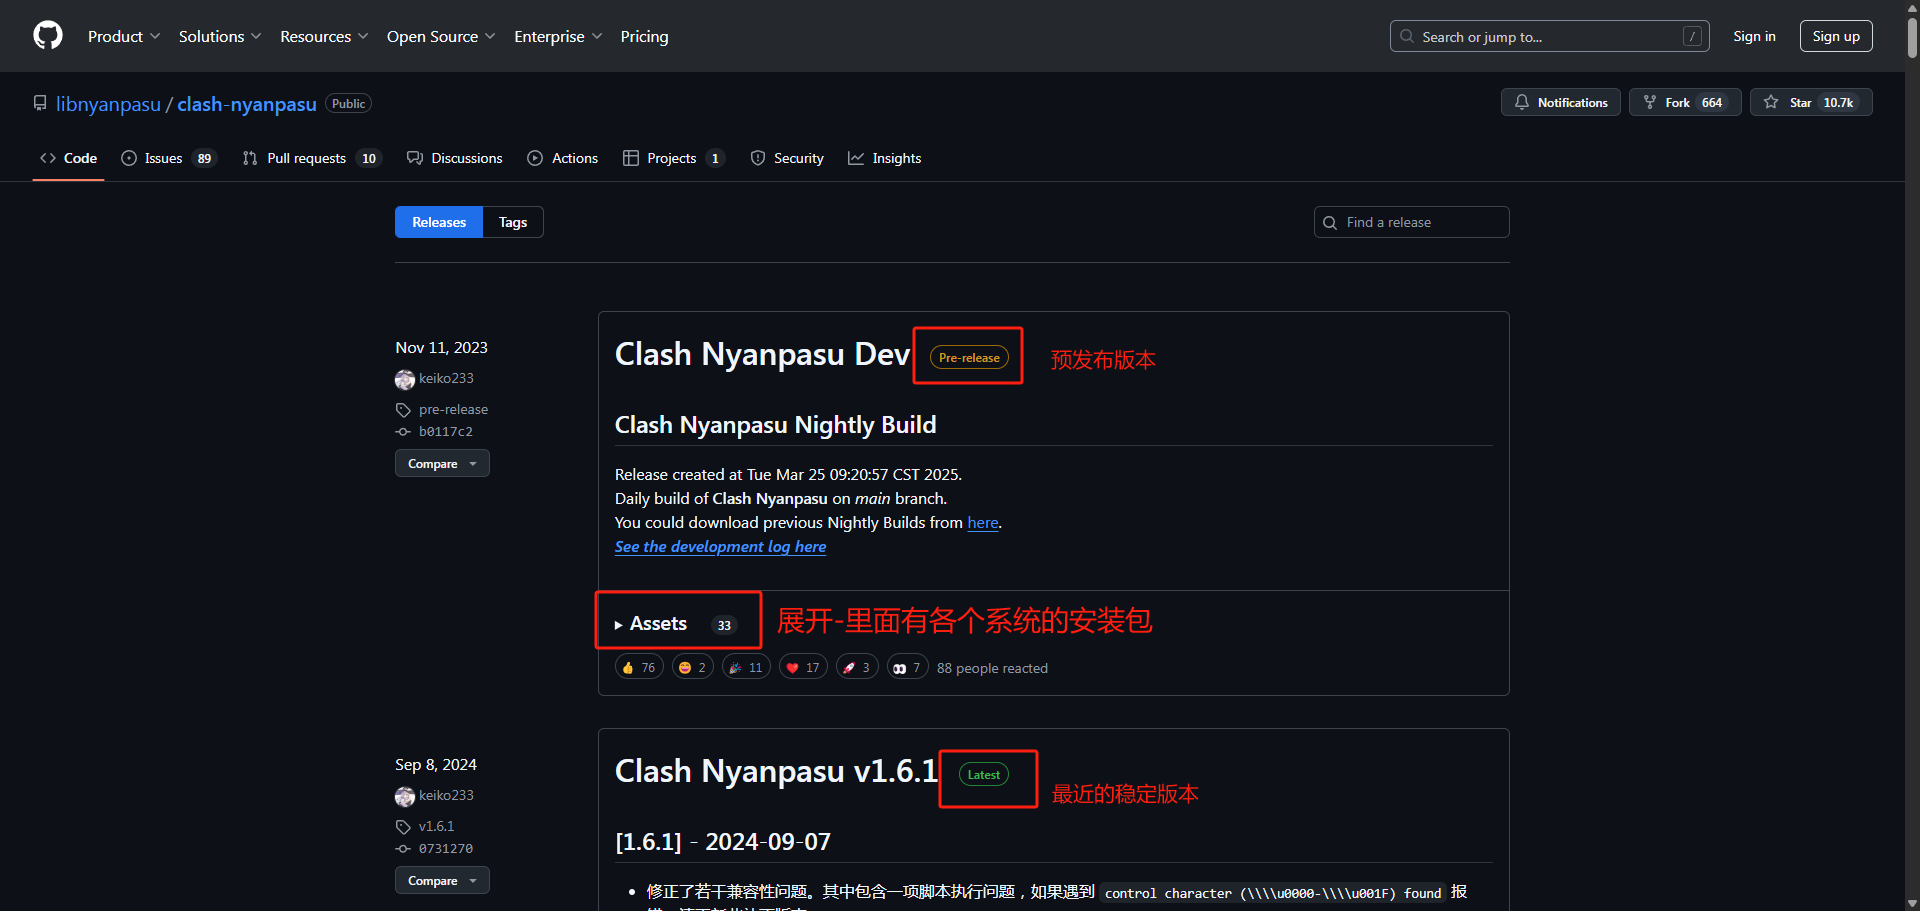Click 'See the development log here' link

tap(720, 547)
